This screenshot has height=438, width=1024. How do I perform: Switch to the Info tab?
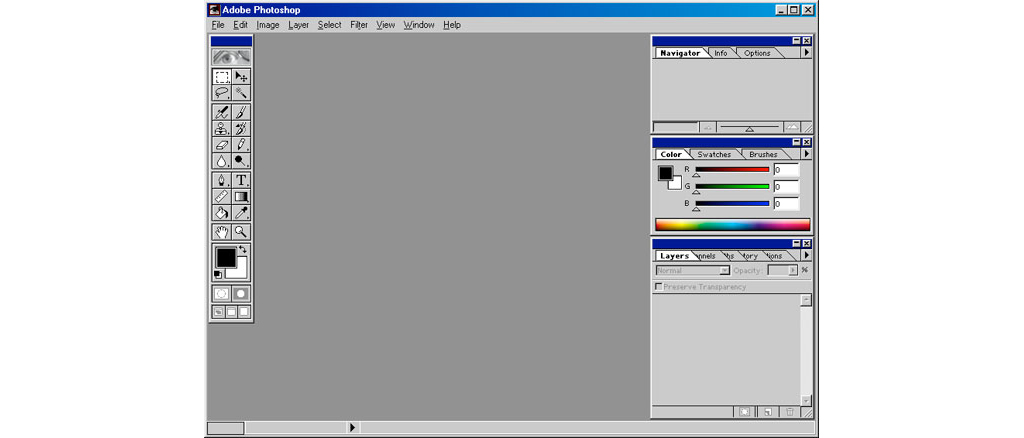[x=720, y=54]
